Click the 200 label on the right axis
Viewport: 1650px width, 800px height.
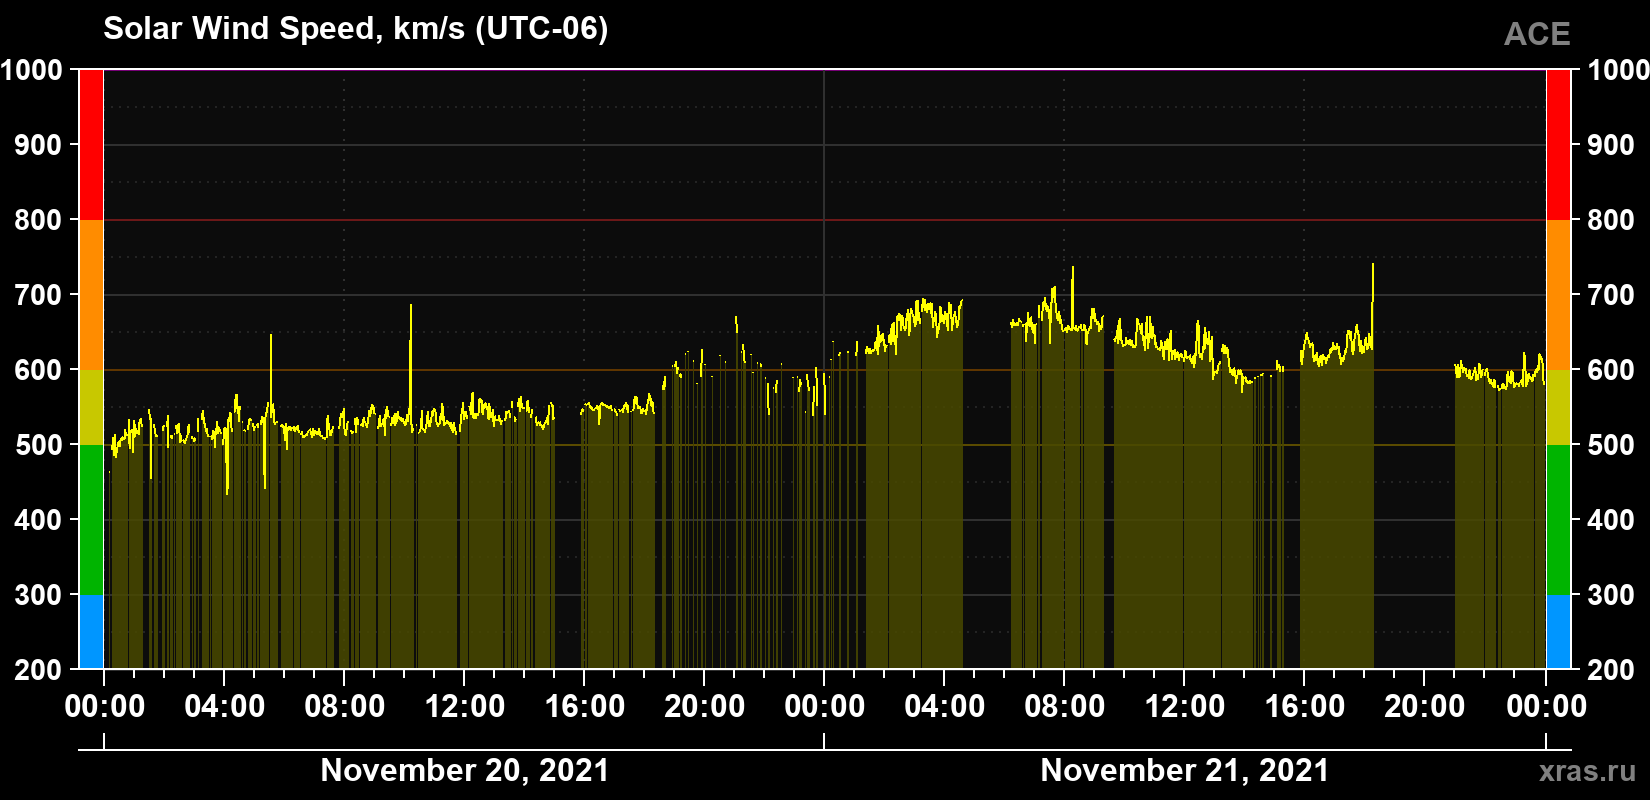1611,669
